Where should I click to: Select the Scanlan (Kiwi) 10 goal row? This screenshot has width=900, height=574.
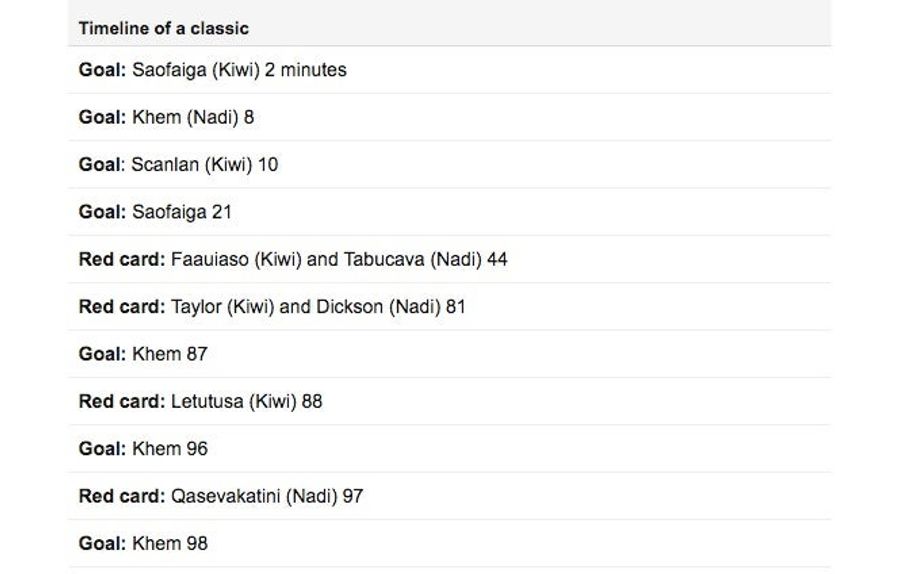(449, 165)
